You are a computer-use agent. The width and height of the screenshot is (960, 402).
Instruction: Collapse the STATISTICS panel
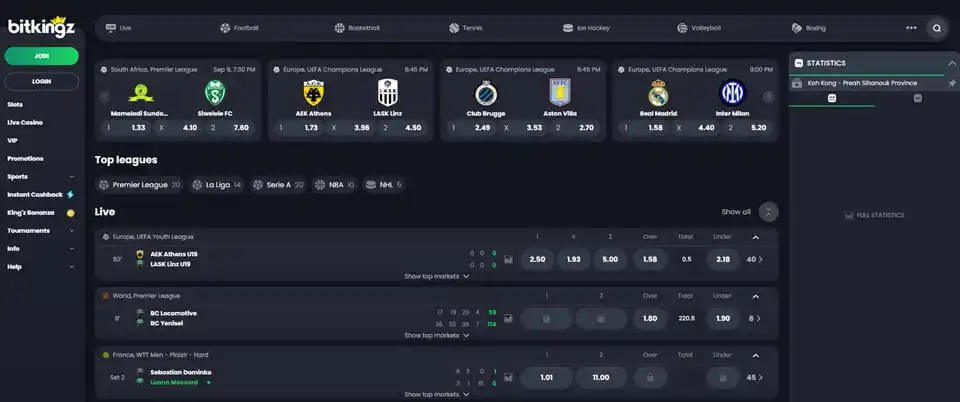click(951, 63)
